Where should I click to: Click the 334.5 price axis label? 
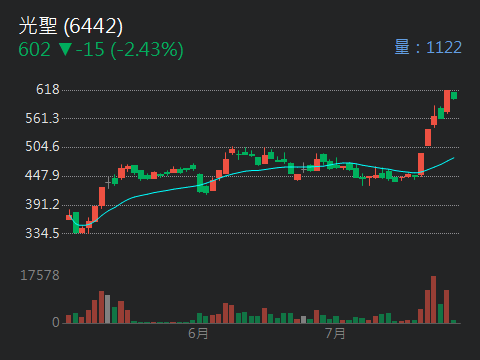click(x=42, y=233)
